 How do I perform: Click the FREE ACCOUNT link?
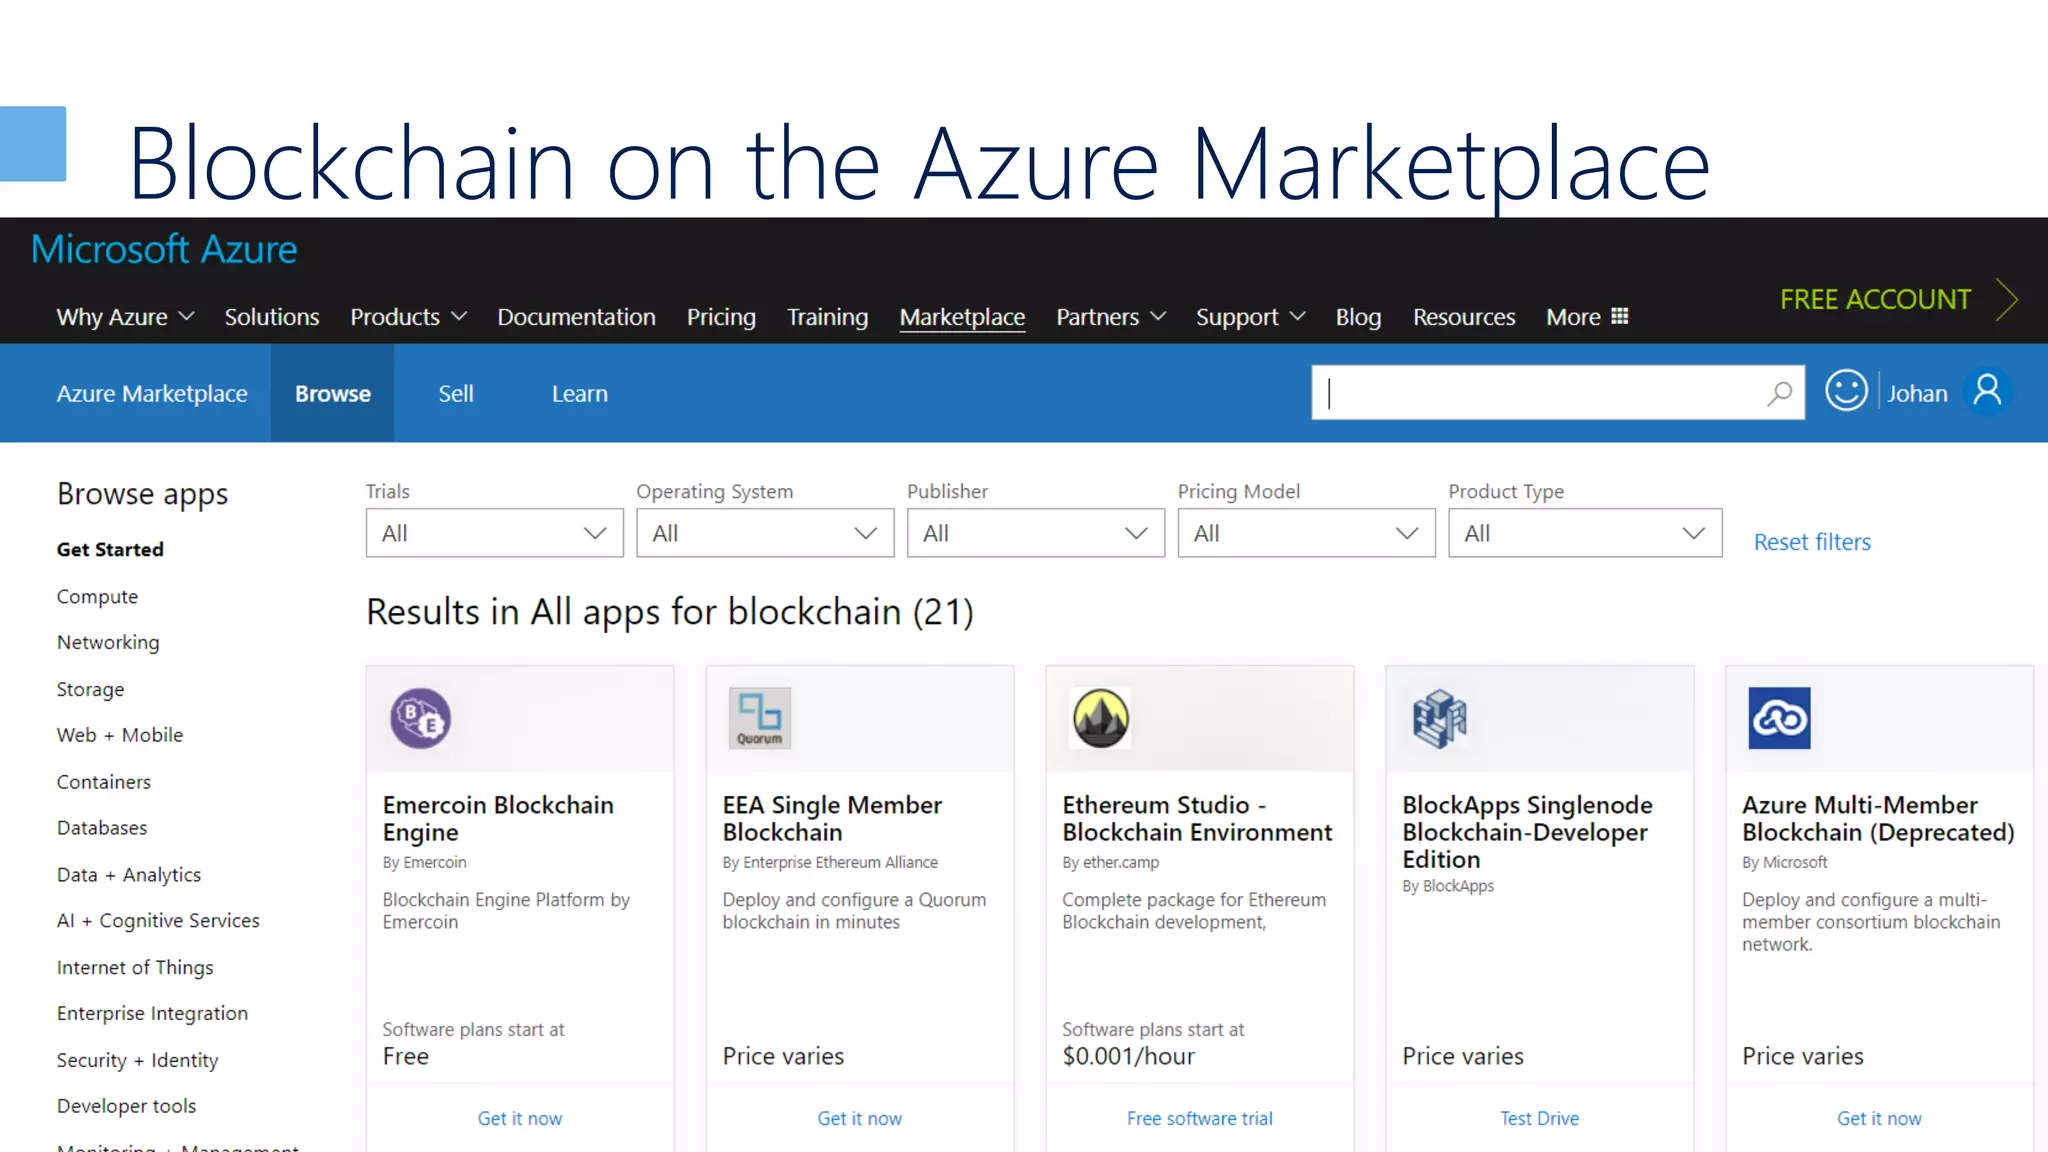pos(1875,299)
